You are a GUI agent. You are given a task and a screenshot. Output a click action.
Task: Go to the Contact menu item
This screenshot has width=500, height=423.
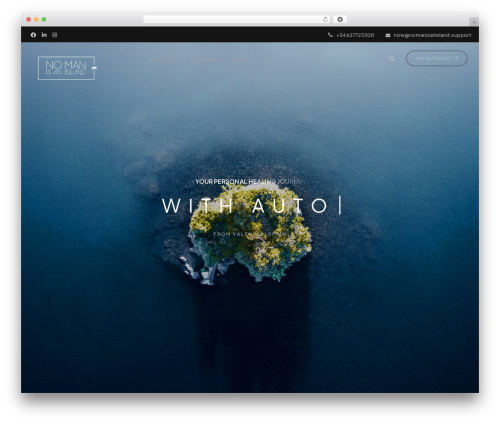pos(204,59)
